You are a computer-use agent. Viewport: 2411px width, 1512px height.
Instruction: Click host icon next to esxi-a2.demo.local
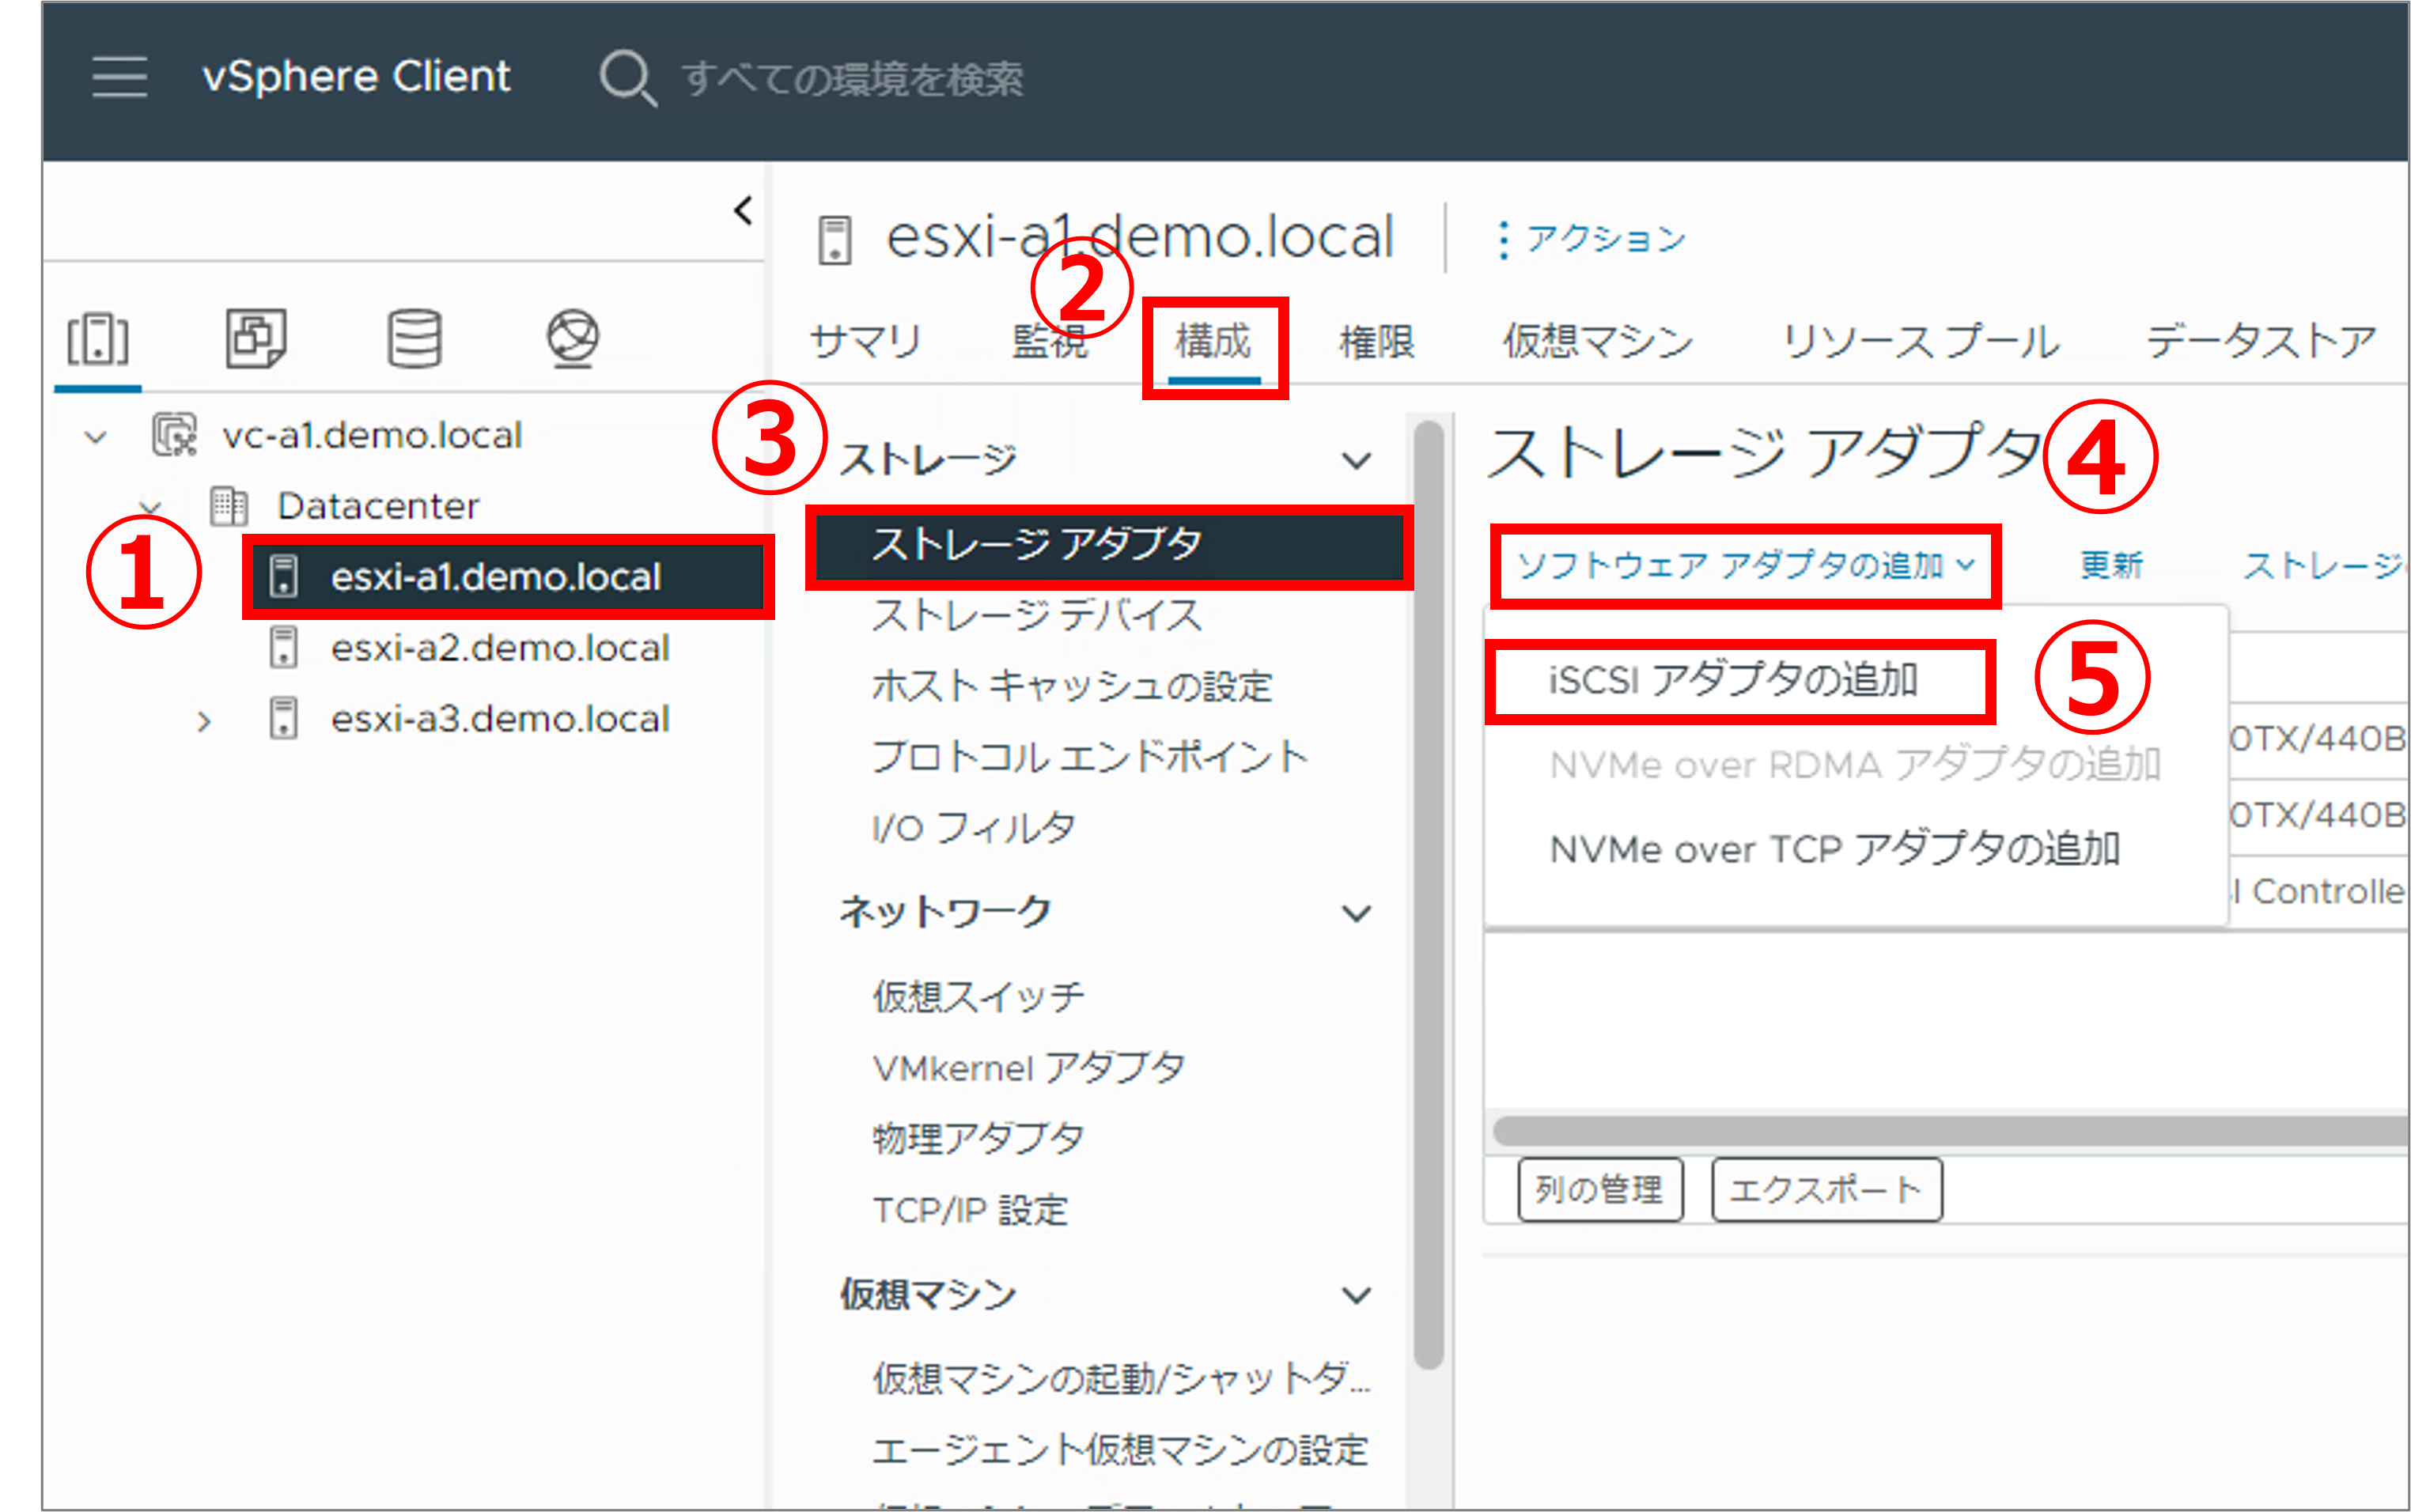tap(284, 648)
